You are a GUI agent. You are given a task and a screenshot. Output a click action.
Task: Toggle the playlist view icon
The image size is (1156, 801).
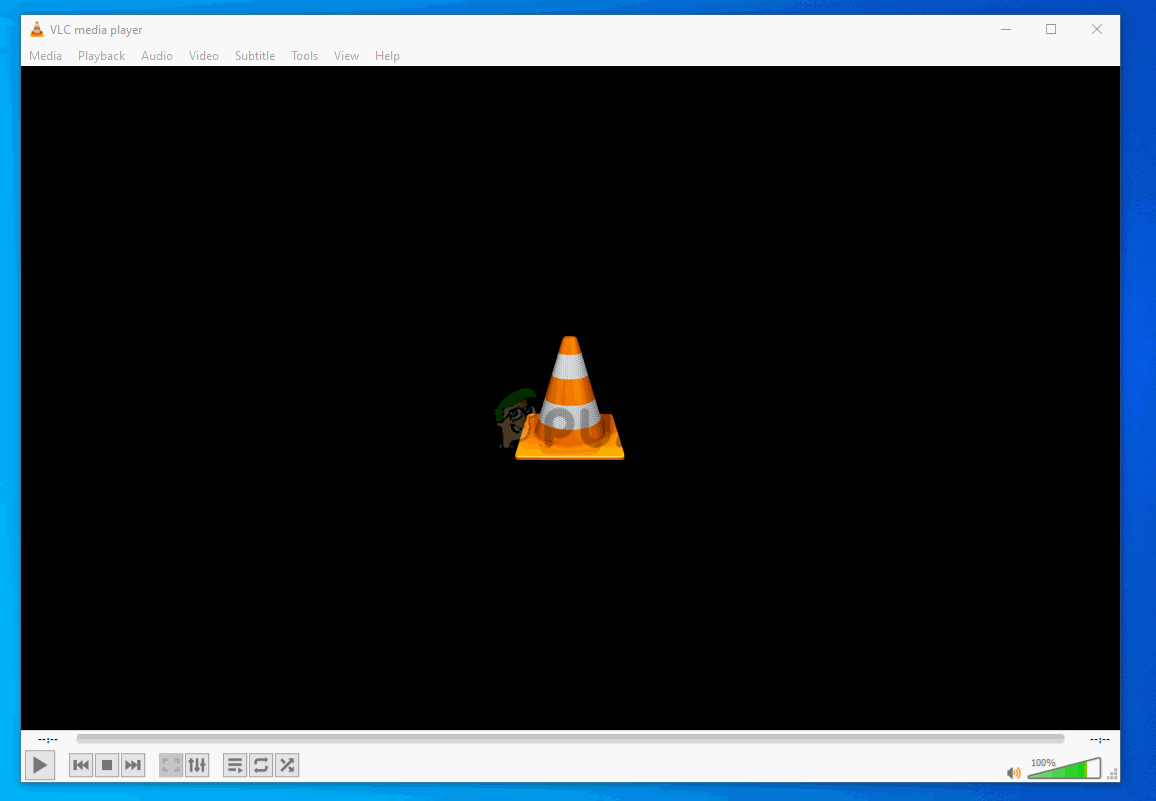click(x=235, y=765)
